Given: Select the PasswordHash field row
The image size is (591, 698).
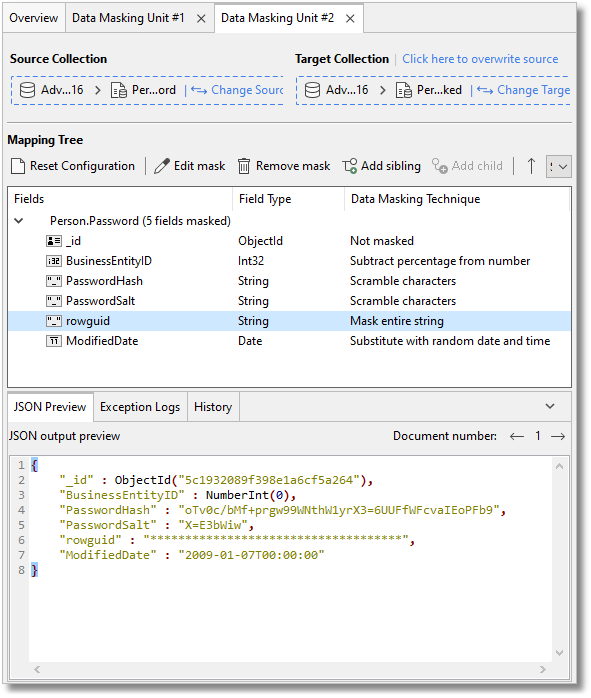Looking at the screenshot, I should (289, 281).
